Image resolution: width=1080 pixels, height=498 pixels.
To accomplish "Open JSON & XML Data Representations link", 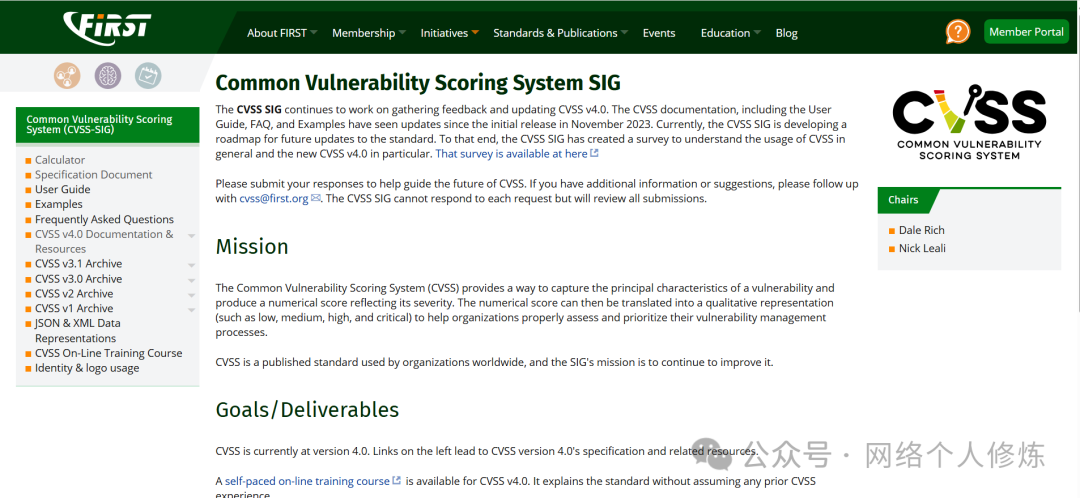I will click(x=78, y=331).
